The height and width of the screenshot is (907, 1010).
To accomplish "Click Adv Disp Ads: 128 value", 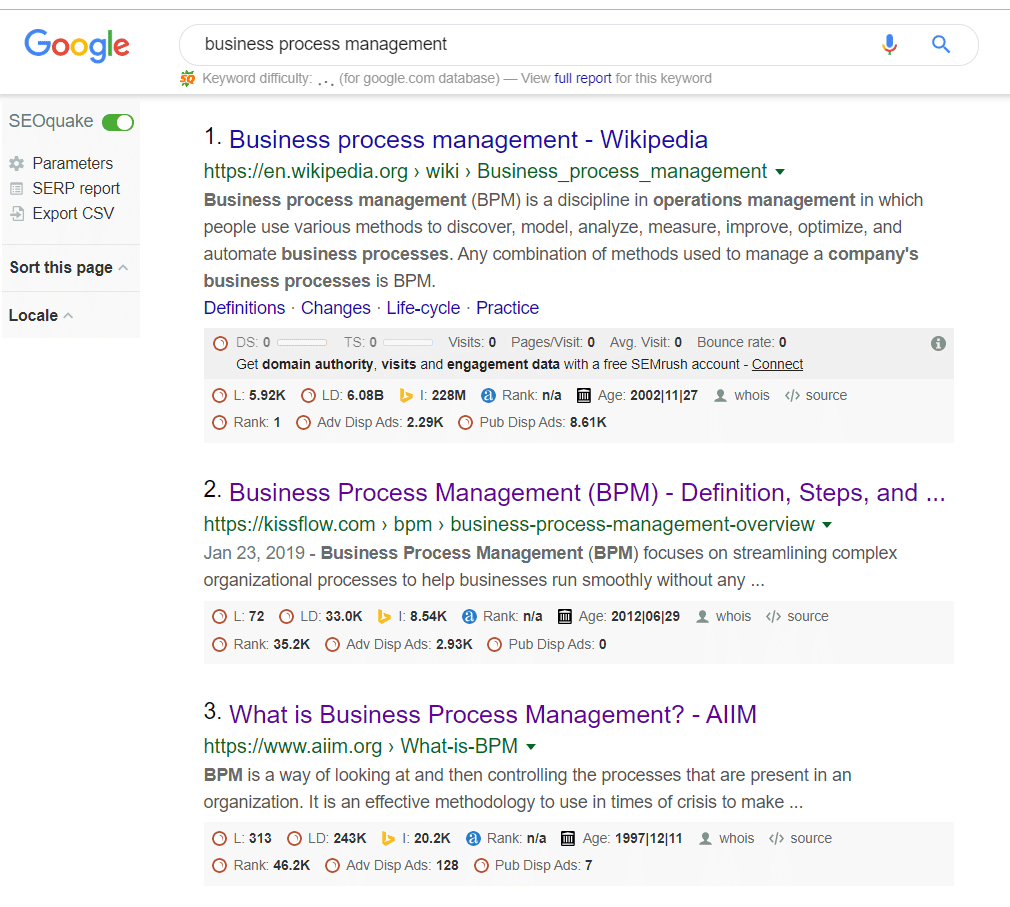I will click(x=447, y=866).
